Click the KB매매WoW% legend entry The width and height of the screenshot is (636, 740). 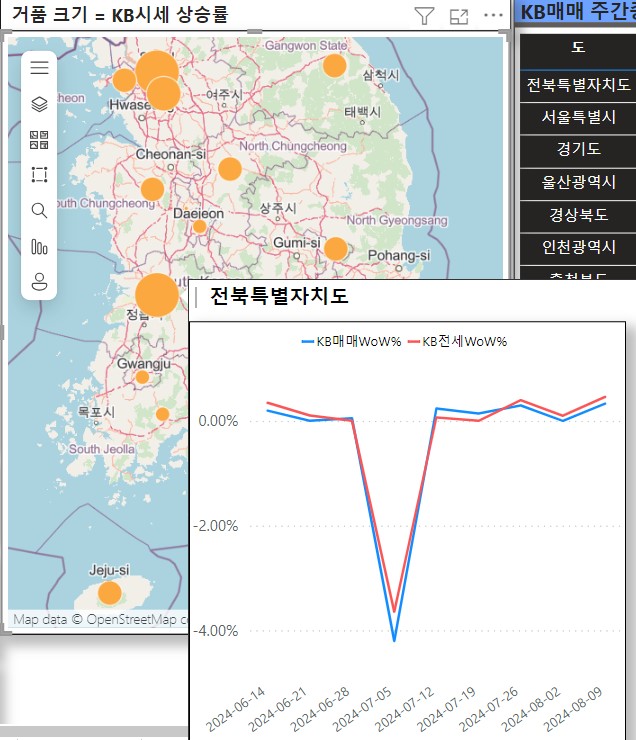tap(351, 341)
